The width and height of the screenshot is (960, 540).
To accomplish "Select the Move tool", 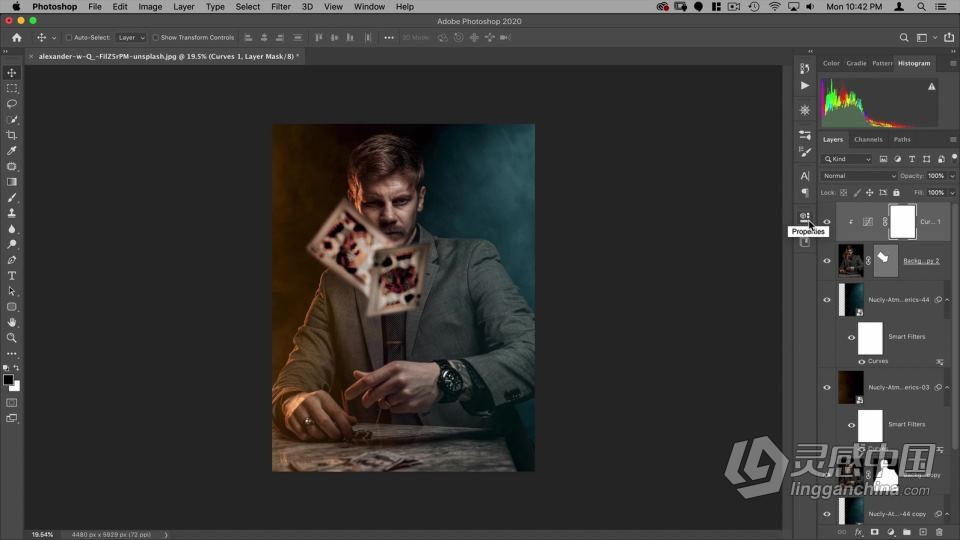I will tap(12, 73).
